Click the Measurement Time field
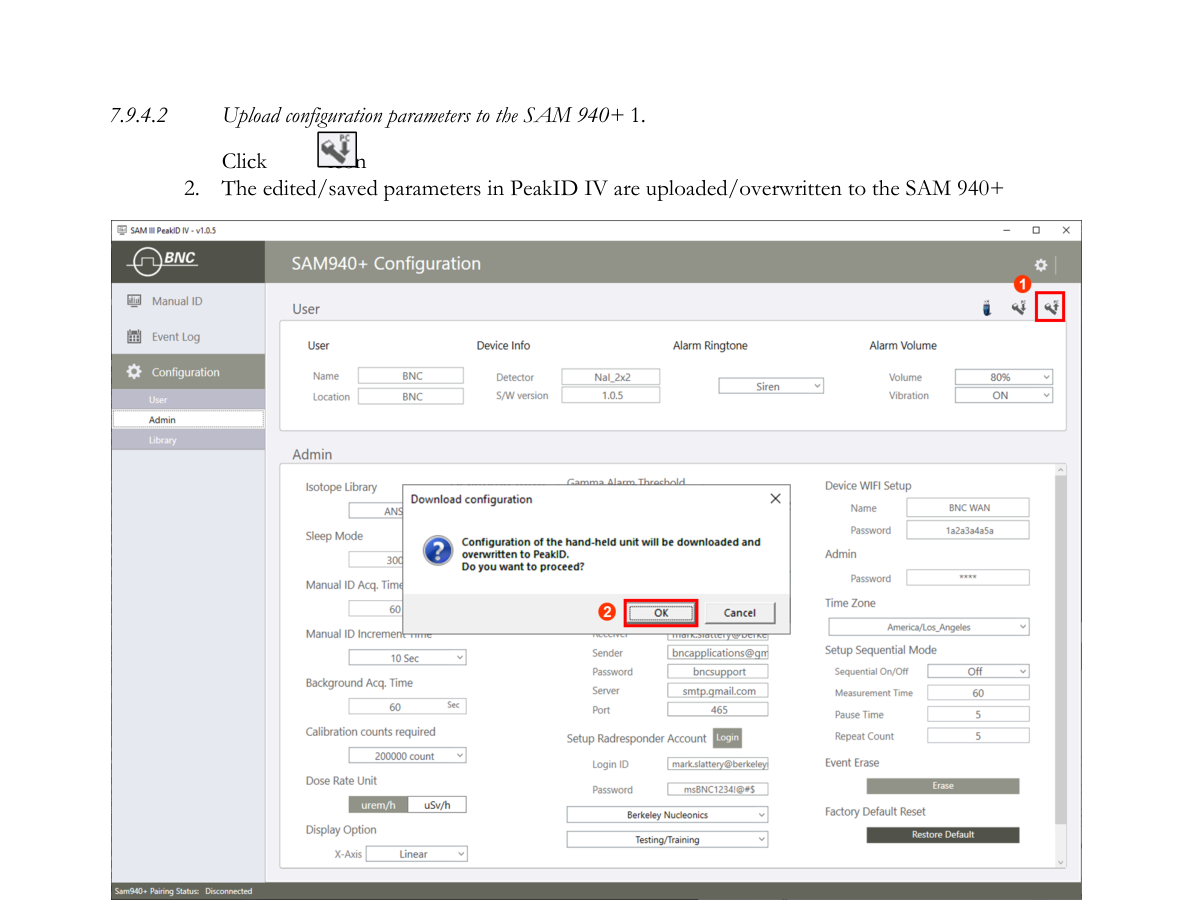Screen dimensions: 1193x913 coord(978,693)
